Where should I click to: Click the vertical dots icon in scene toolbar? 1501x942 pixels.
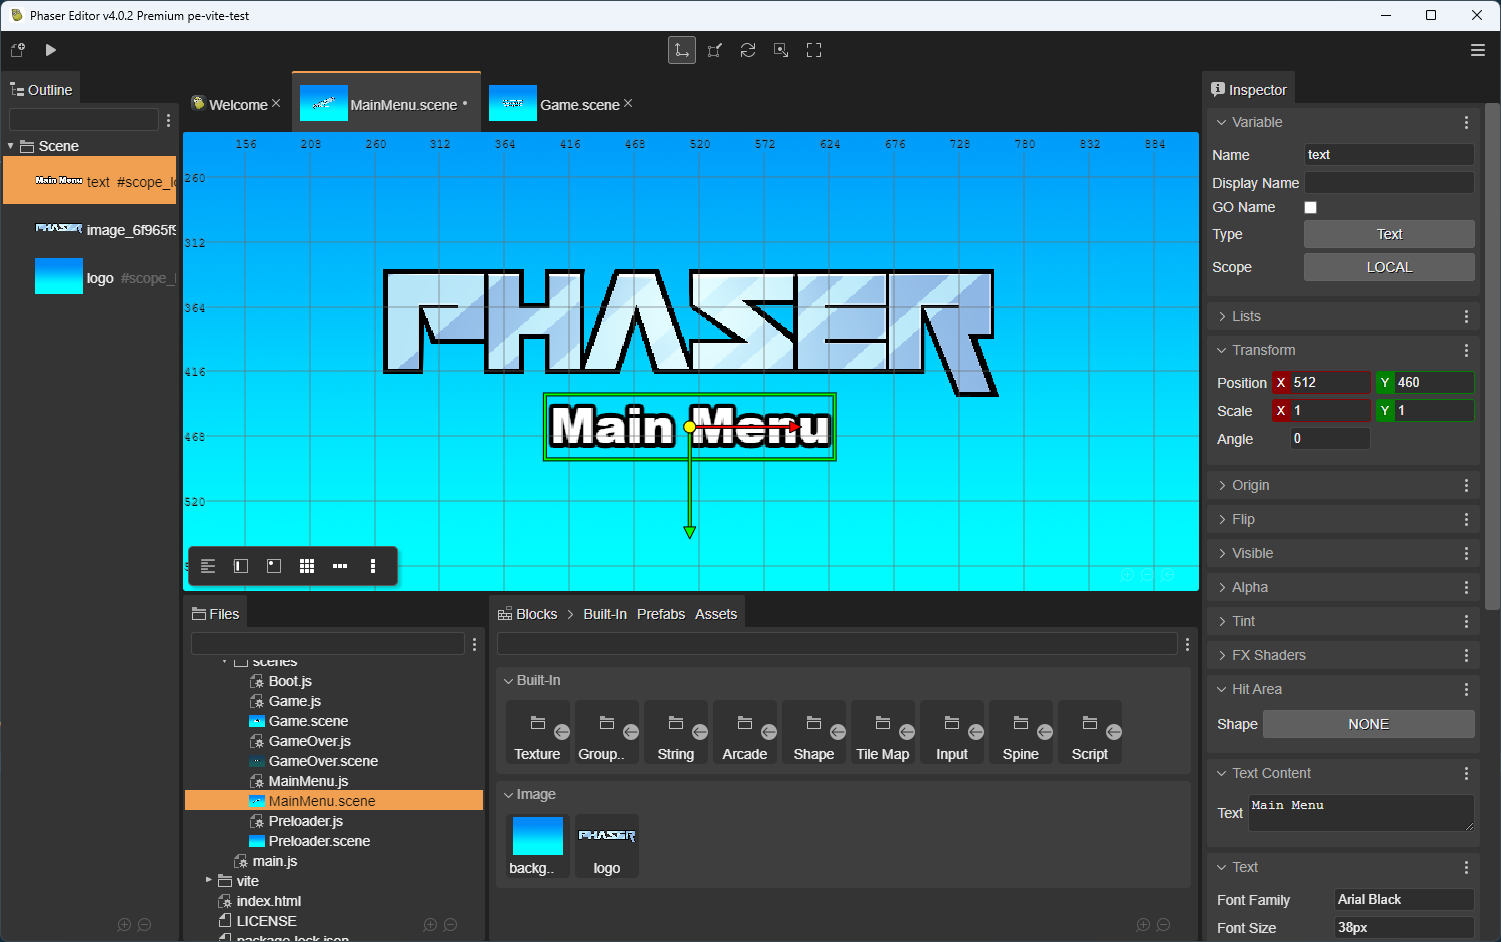click(373, 566)
